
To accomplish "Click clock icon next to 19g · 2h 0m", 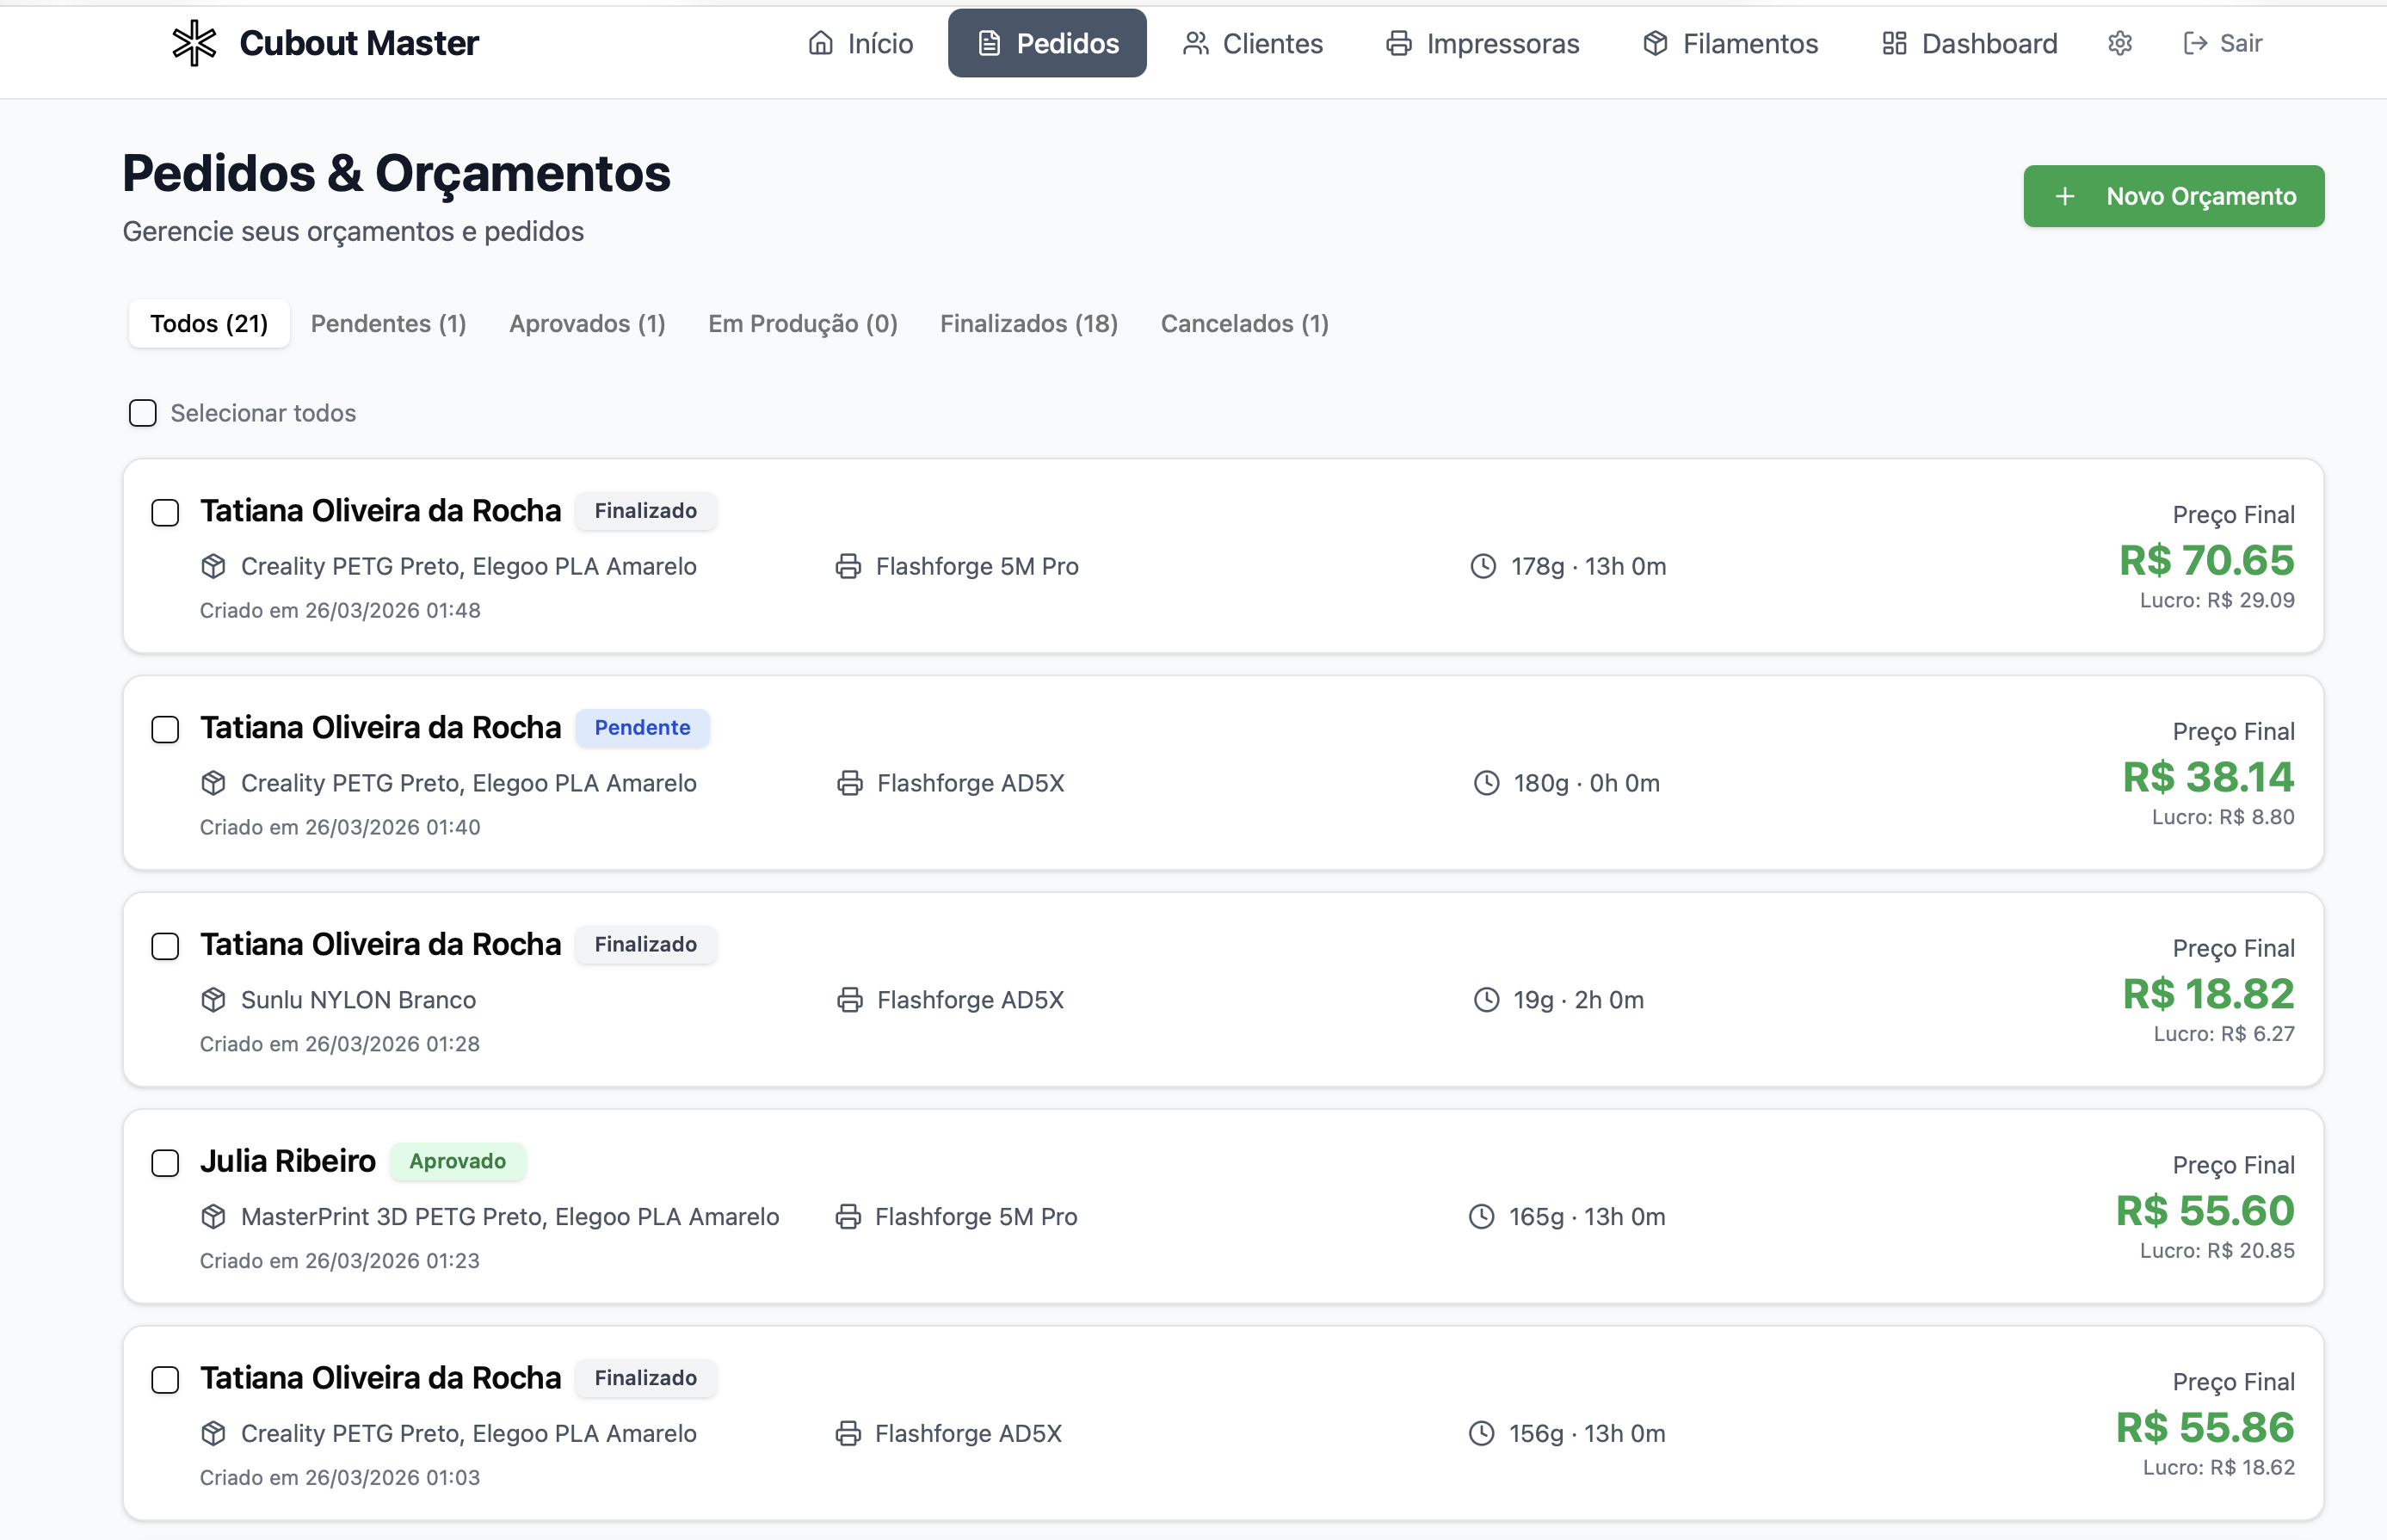I will click(1486, 1000).
